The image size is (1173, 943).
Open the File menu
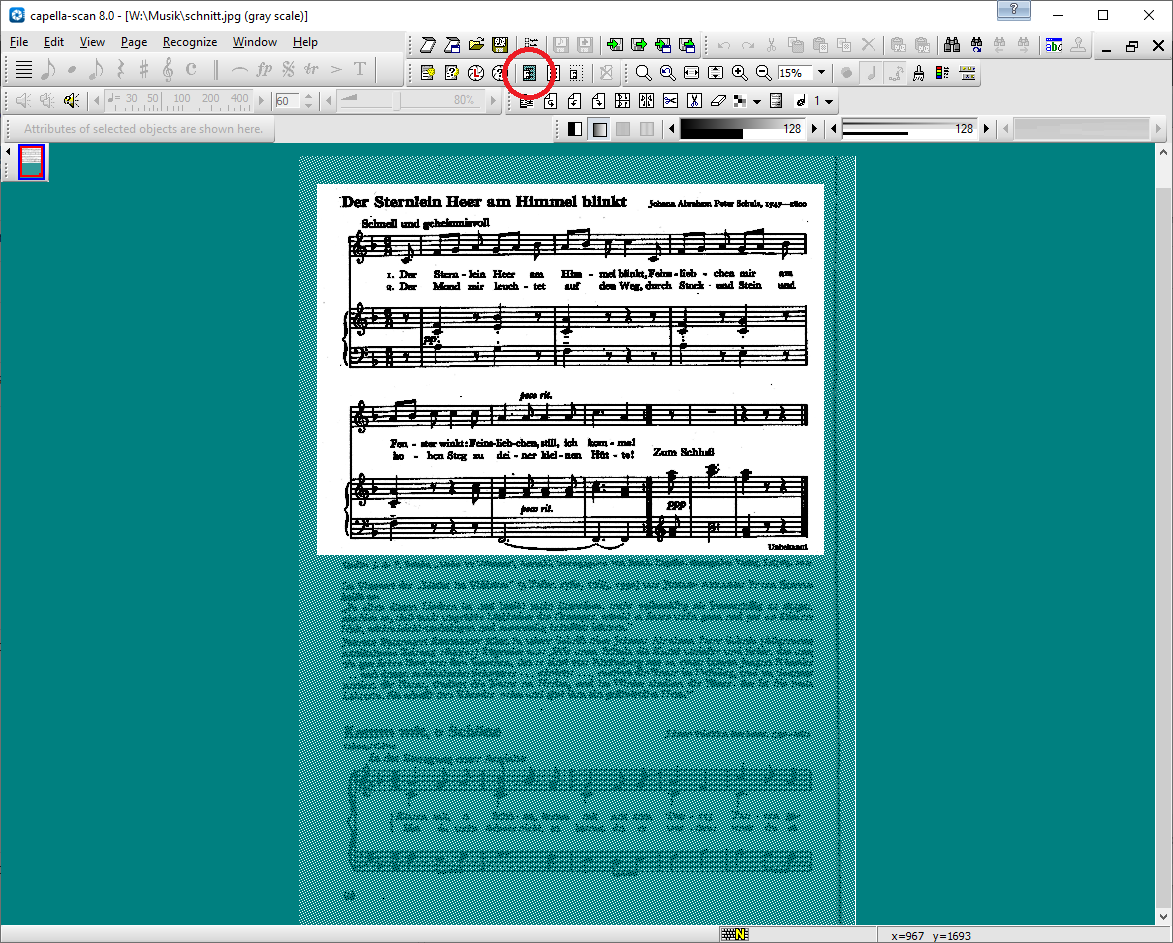[19, 42]
